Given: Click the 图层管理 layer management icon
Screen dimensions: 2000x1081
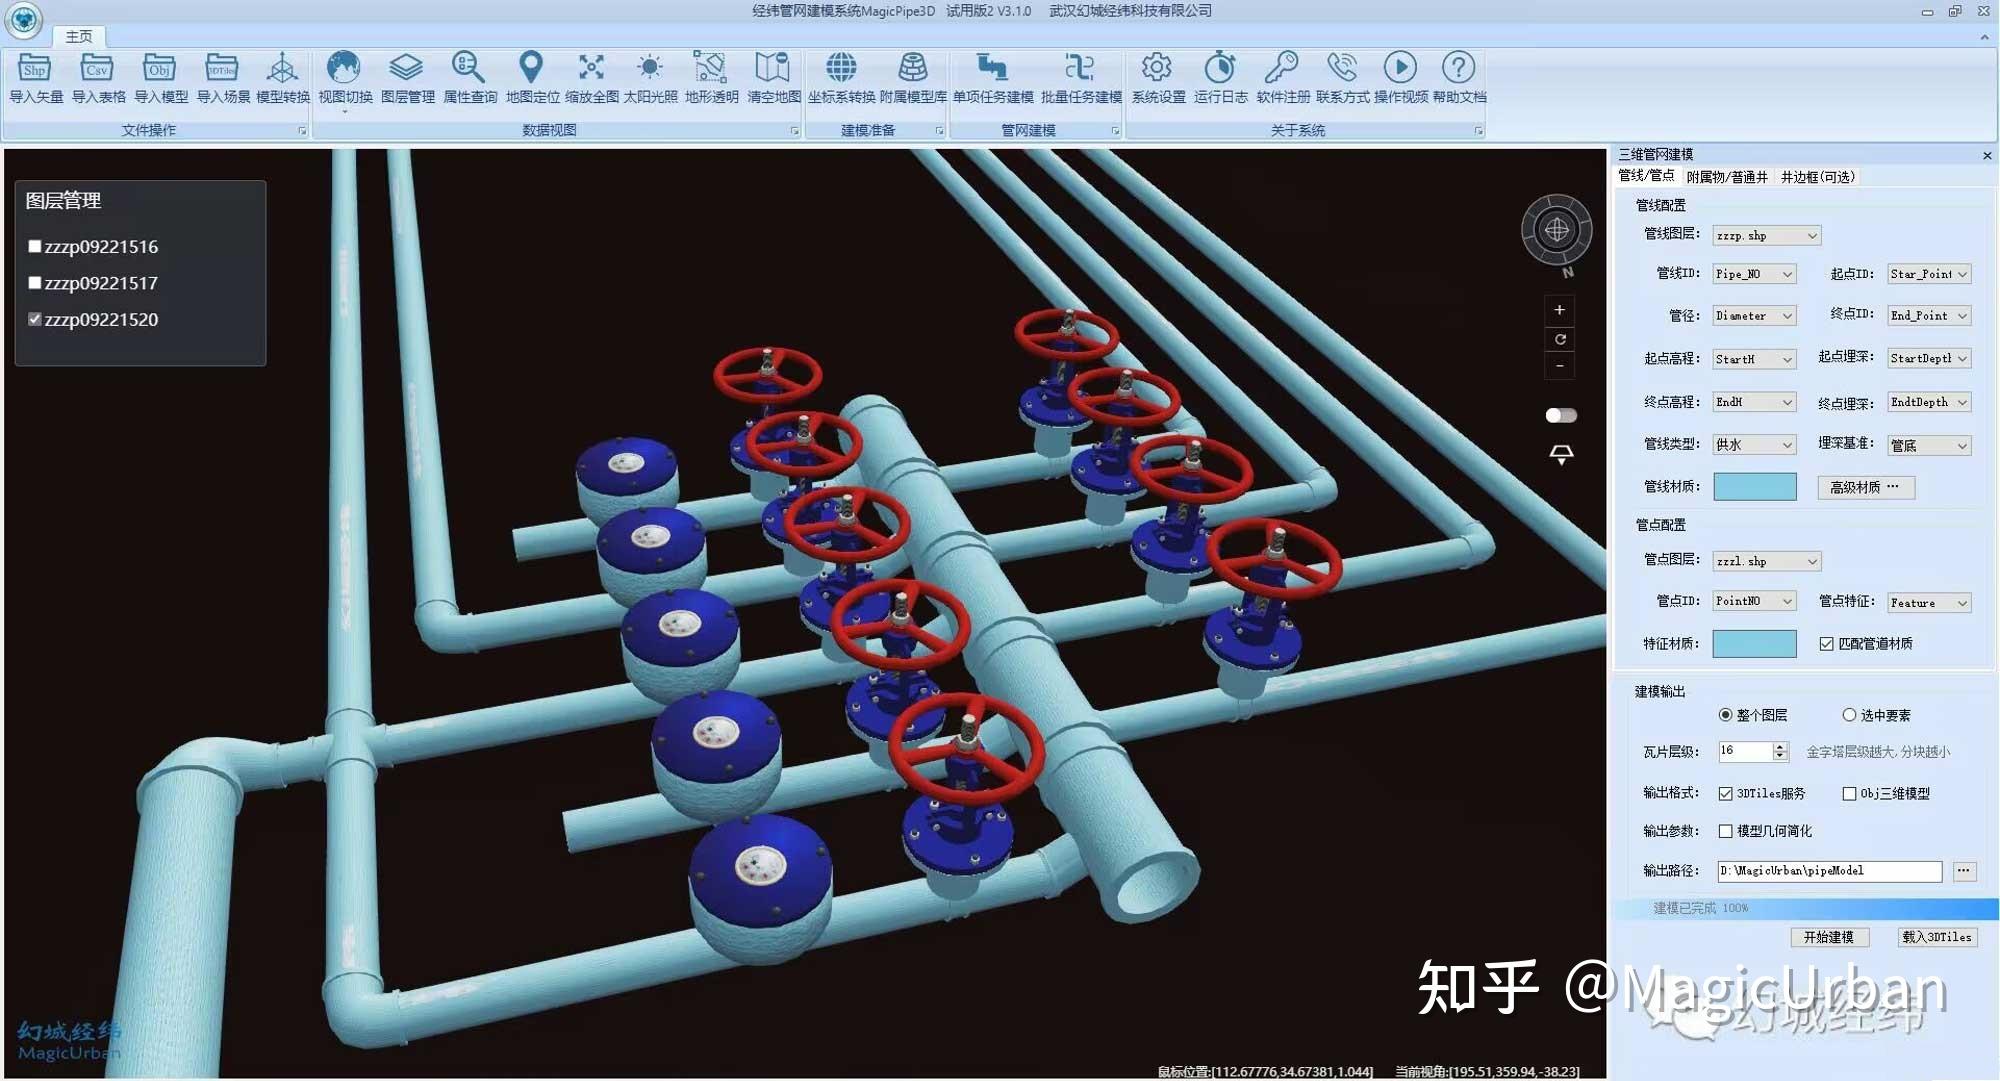Looking at the screenshot, I should pyautogui.click(x=406, y=80).
